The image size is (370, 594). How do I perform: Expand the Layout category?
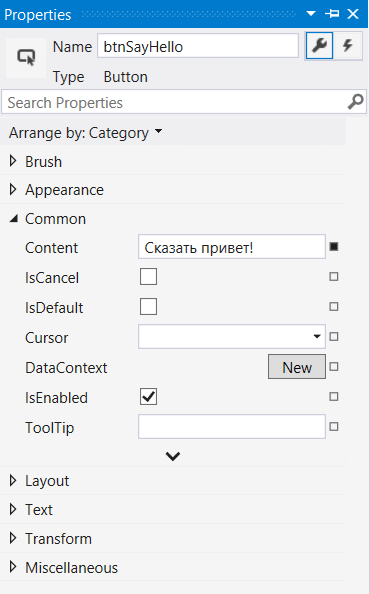[13, 480]
